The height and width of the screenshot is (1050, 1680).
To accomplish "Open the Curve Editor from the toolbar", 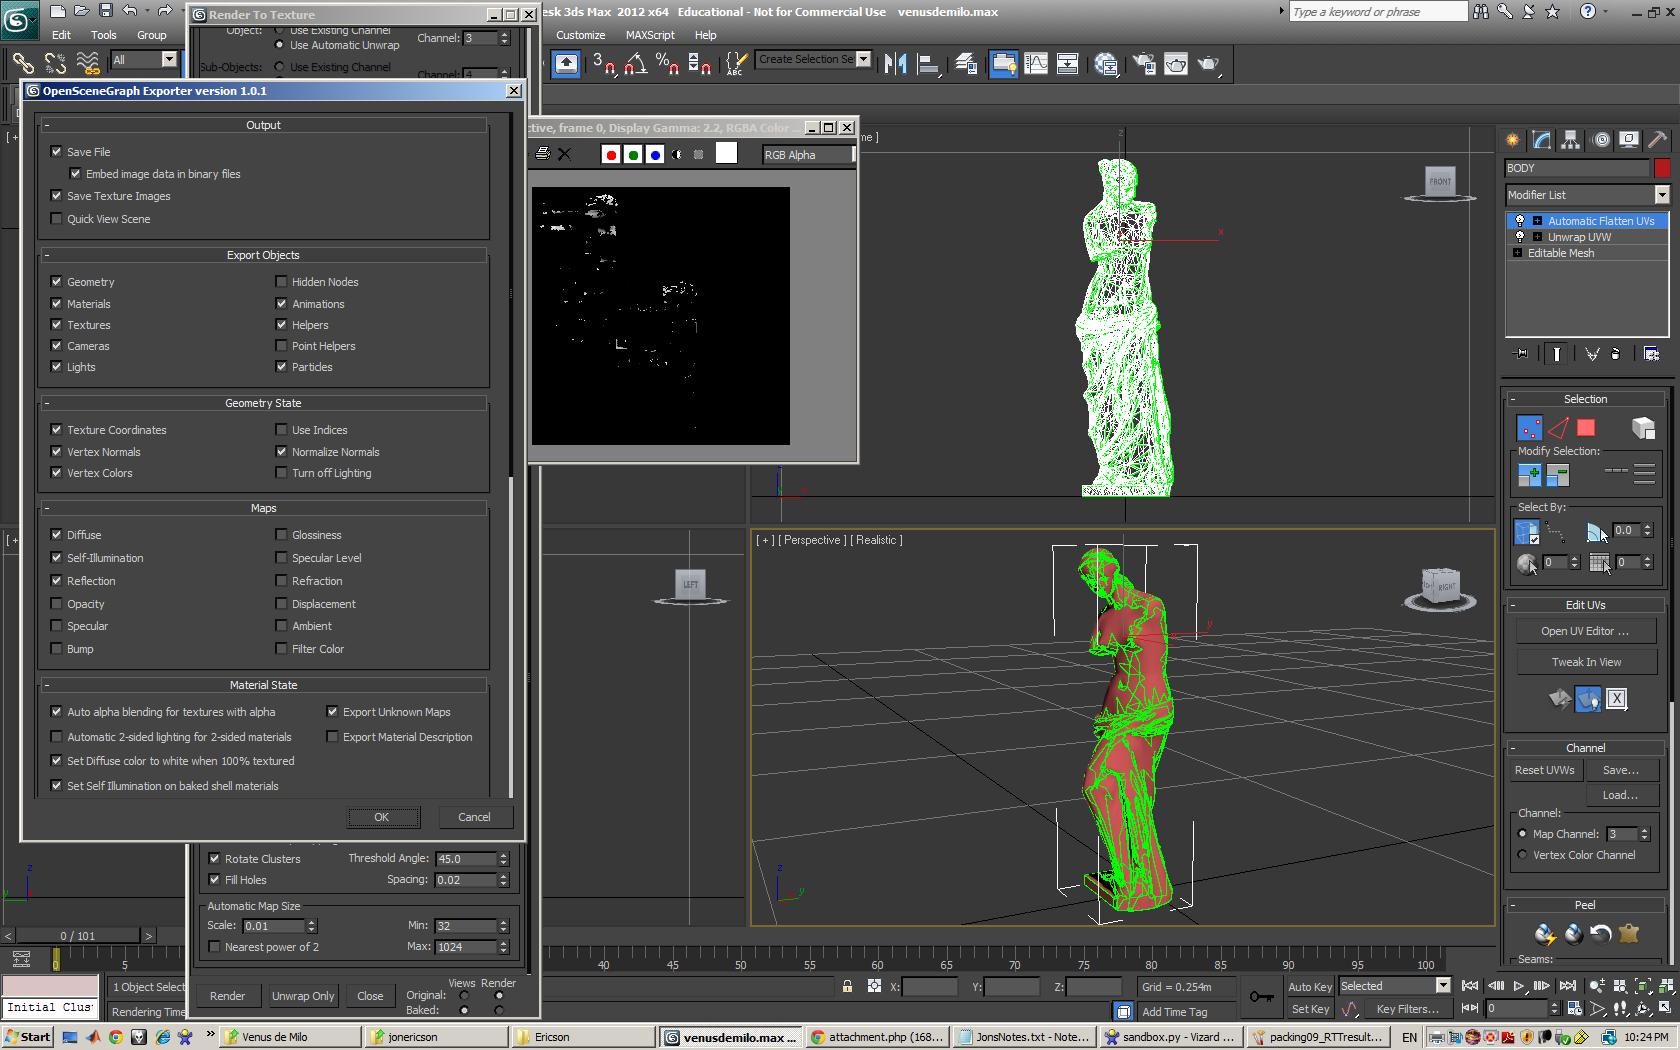I will click(1036, 64).
